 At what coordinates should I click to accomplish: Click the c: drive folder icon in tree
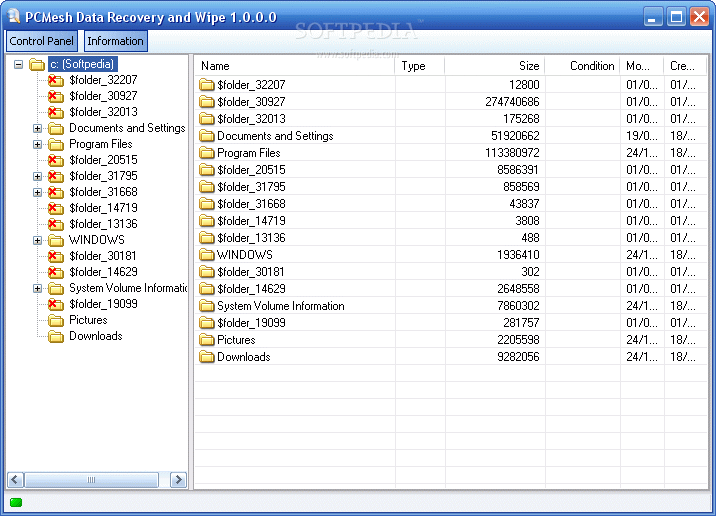pyautogui.click(x=37, y=64)
